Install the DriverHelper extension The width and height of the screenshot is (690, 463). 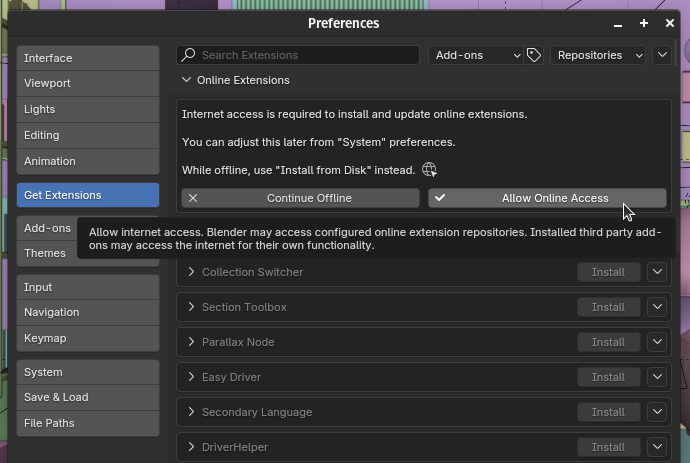coord(608,447)
